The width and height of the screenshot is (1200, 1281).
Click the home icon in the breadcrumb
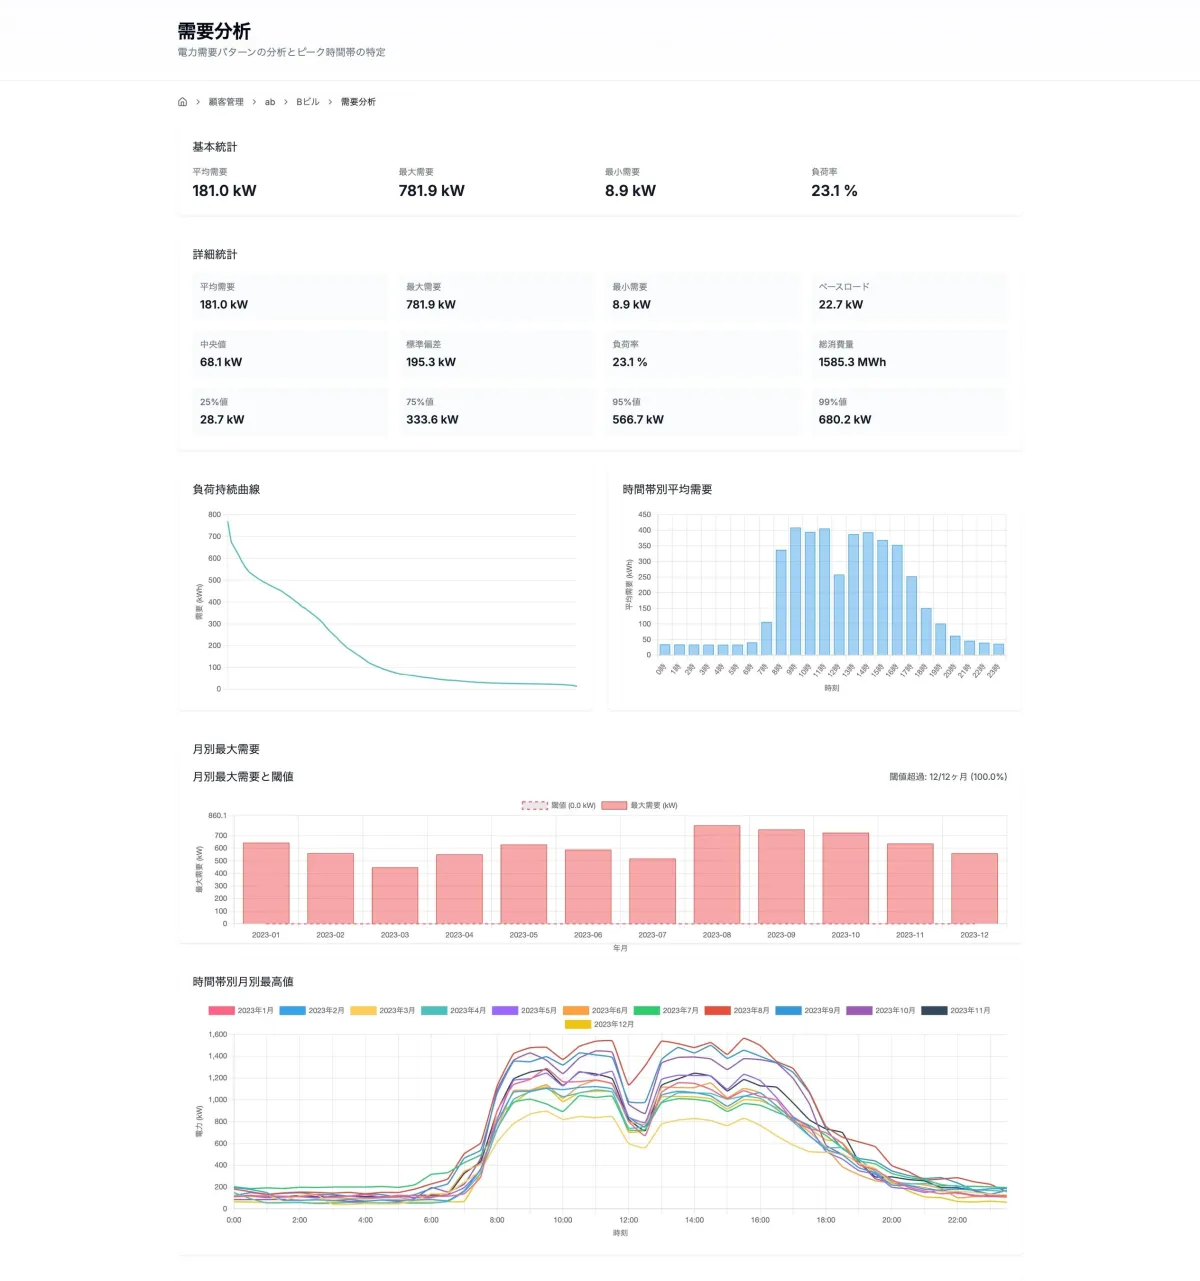click(182, 102)
